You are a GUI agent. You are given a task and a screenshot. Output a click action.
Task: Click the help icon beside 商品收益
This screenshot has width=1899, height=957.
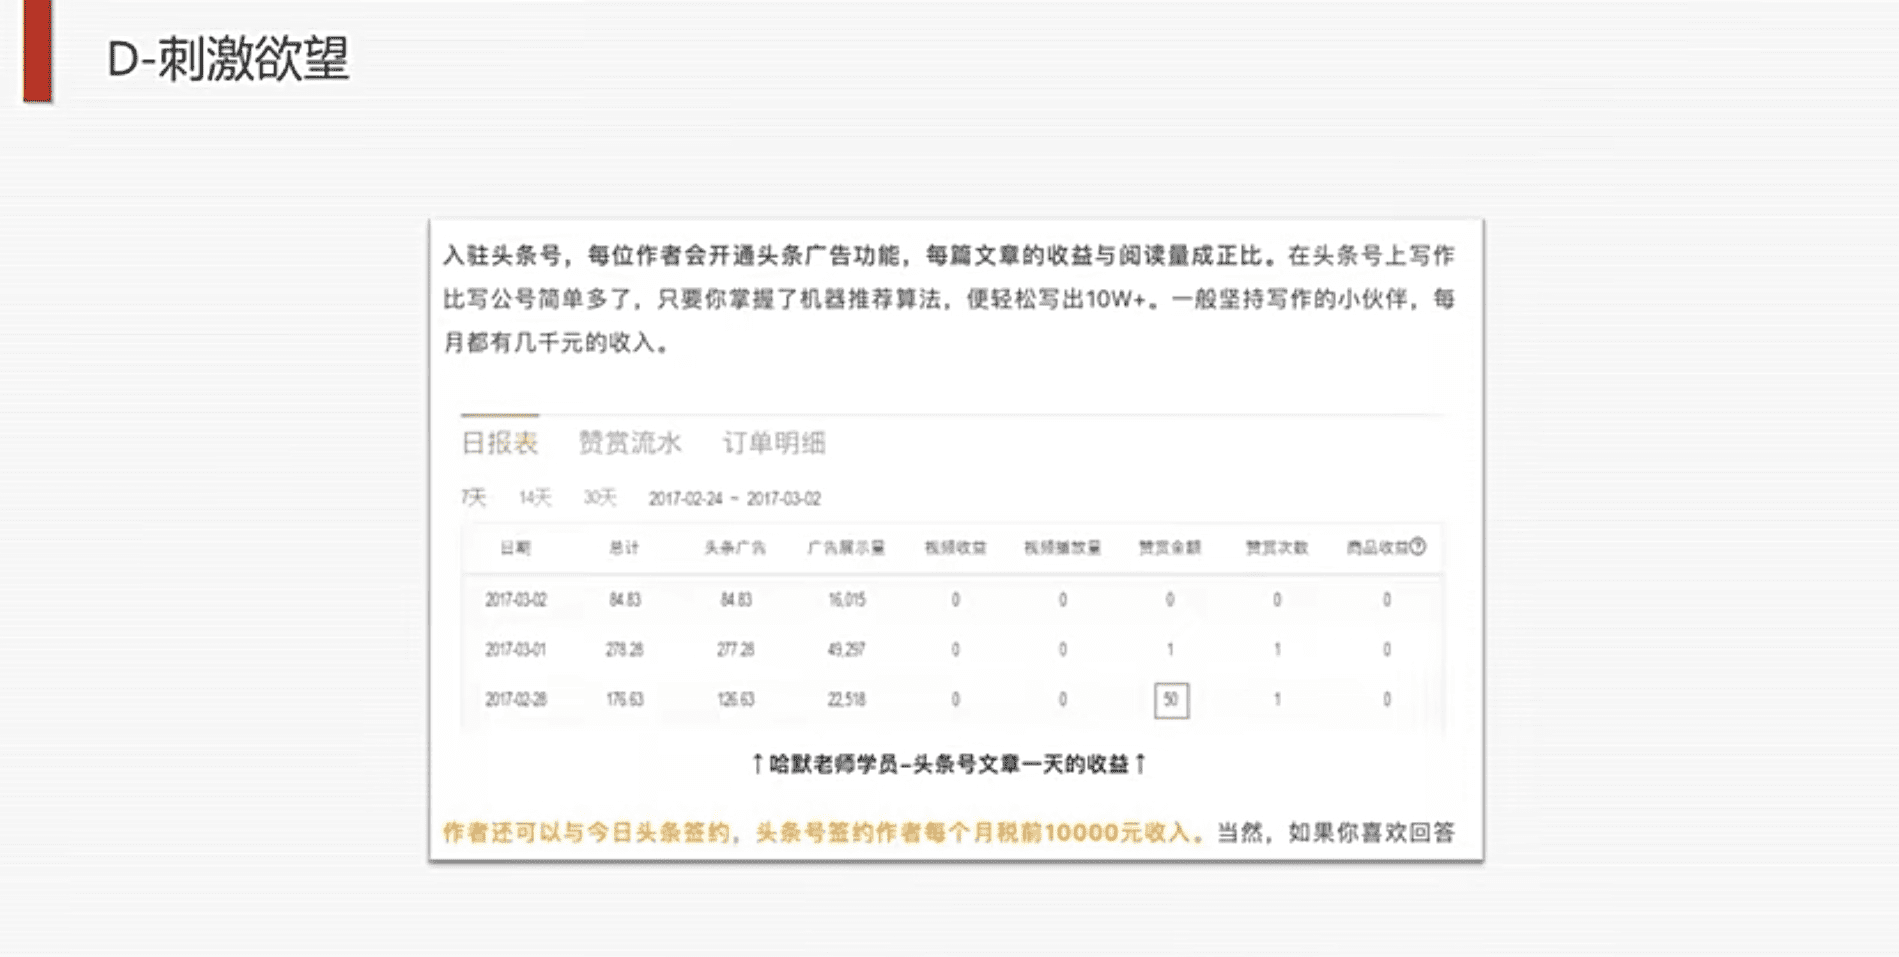tap(1417, 546)
